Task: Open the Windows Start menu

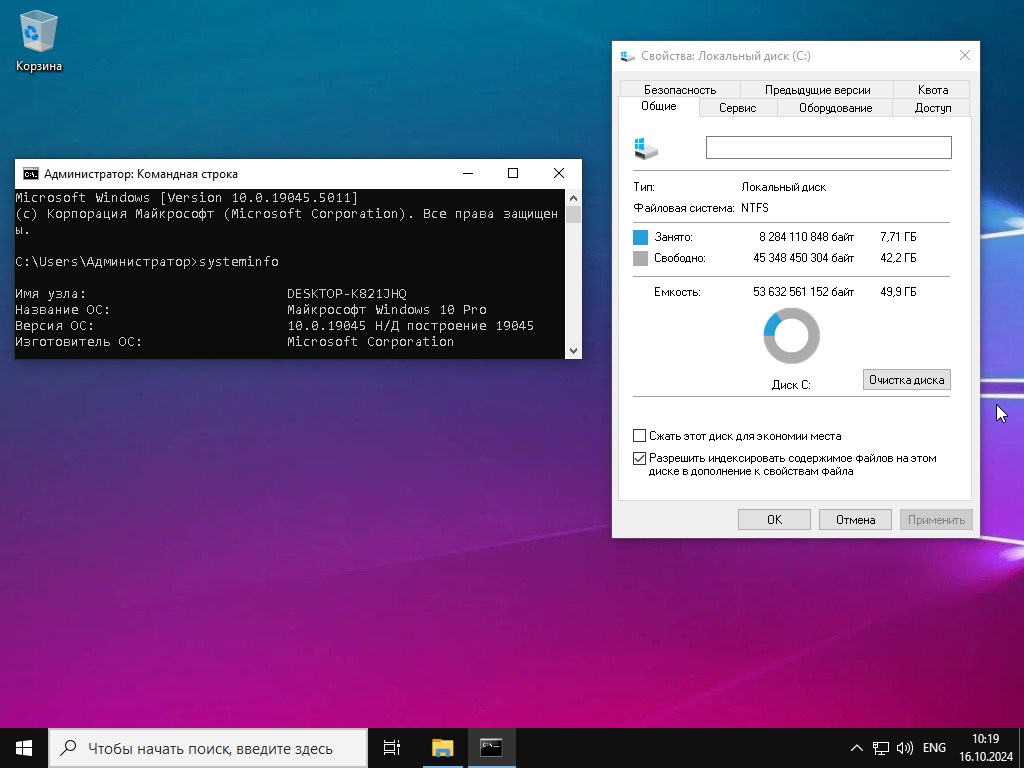Action: (24, 748)
